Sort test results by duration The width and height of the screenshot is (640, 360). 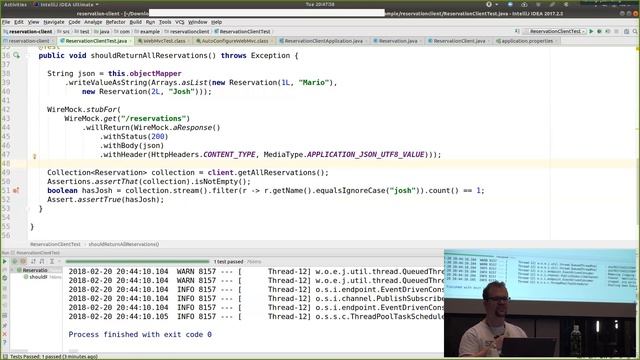[42, 261]
